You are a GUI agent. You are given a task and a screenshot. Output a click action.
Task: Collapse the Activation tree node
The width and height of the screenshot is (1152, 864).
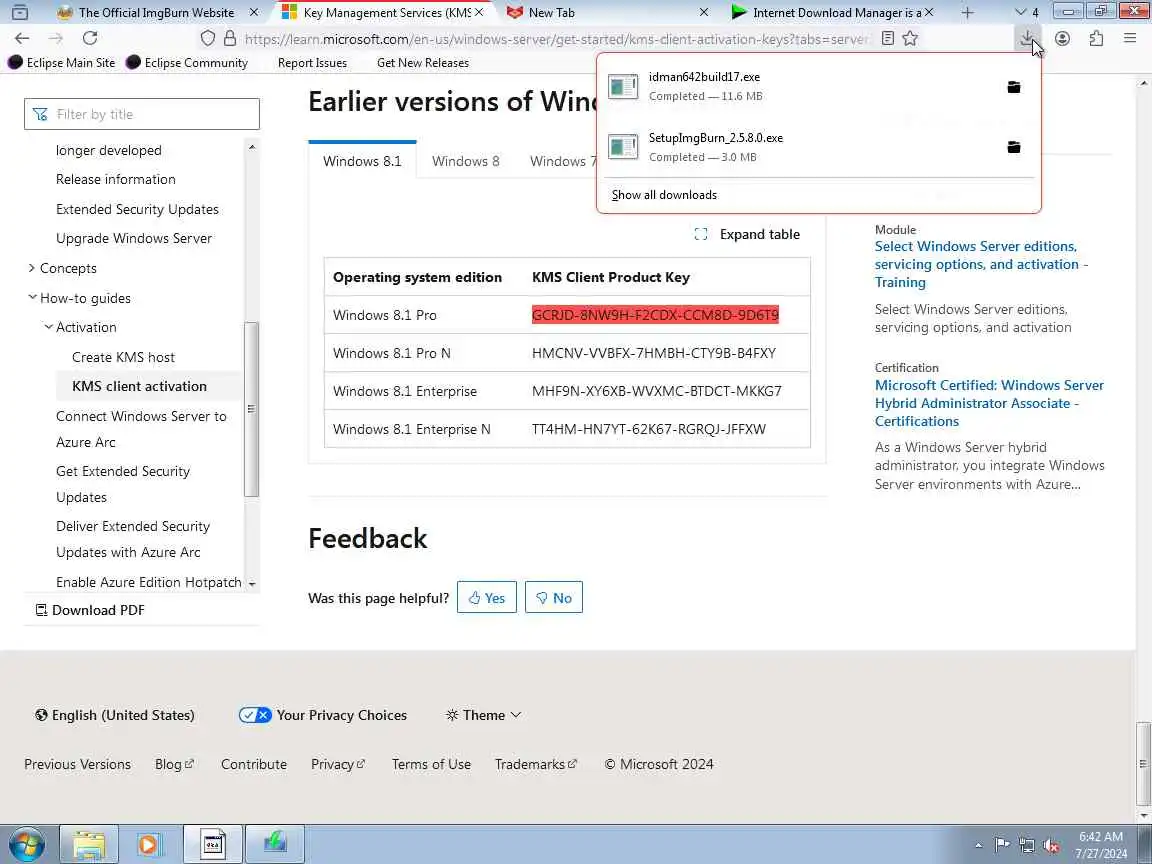tap(48, 327)
